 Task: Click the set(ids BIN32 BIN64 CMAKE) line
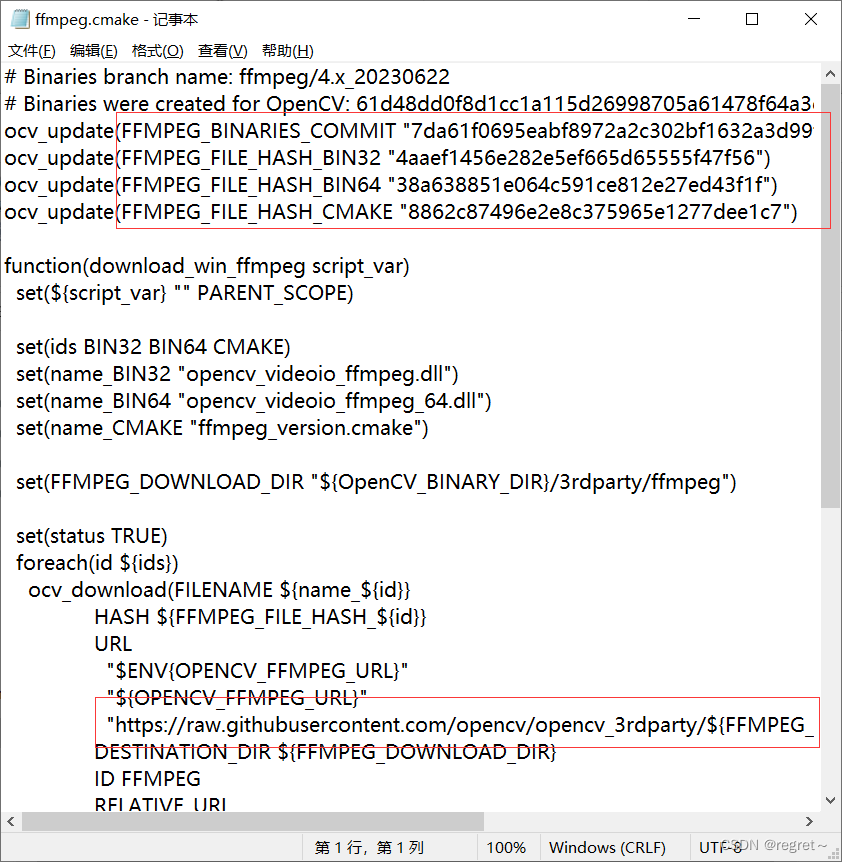[x=153, y=347]
